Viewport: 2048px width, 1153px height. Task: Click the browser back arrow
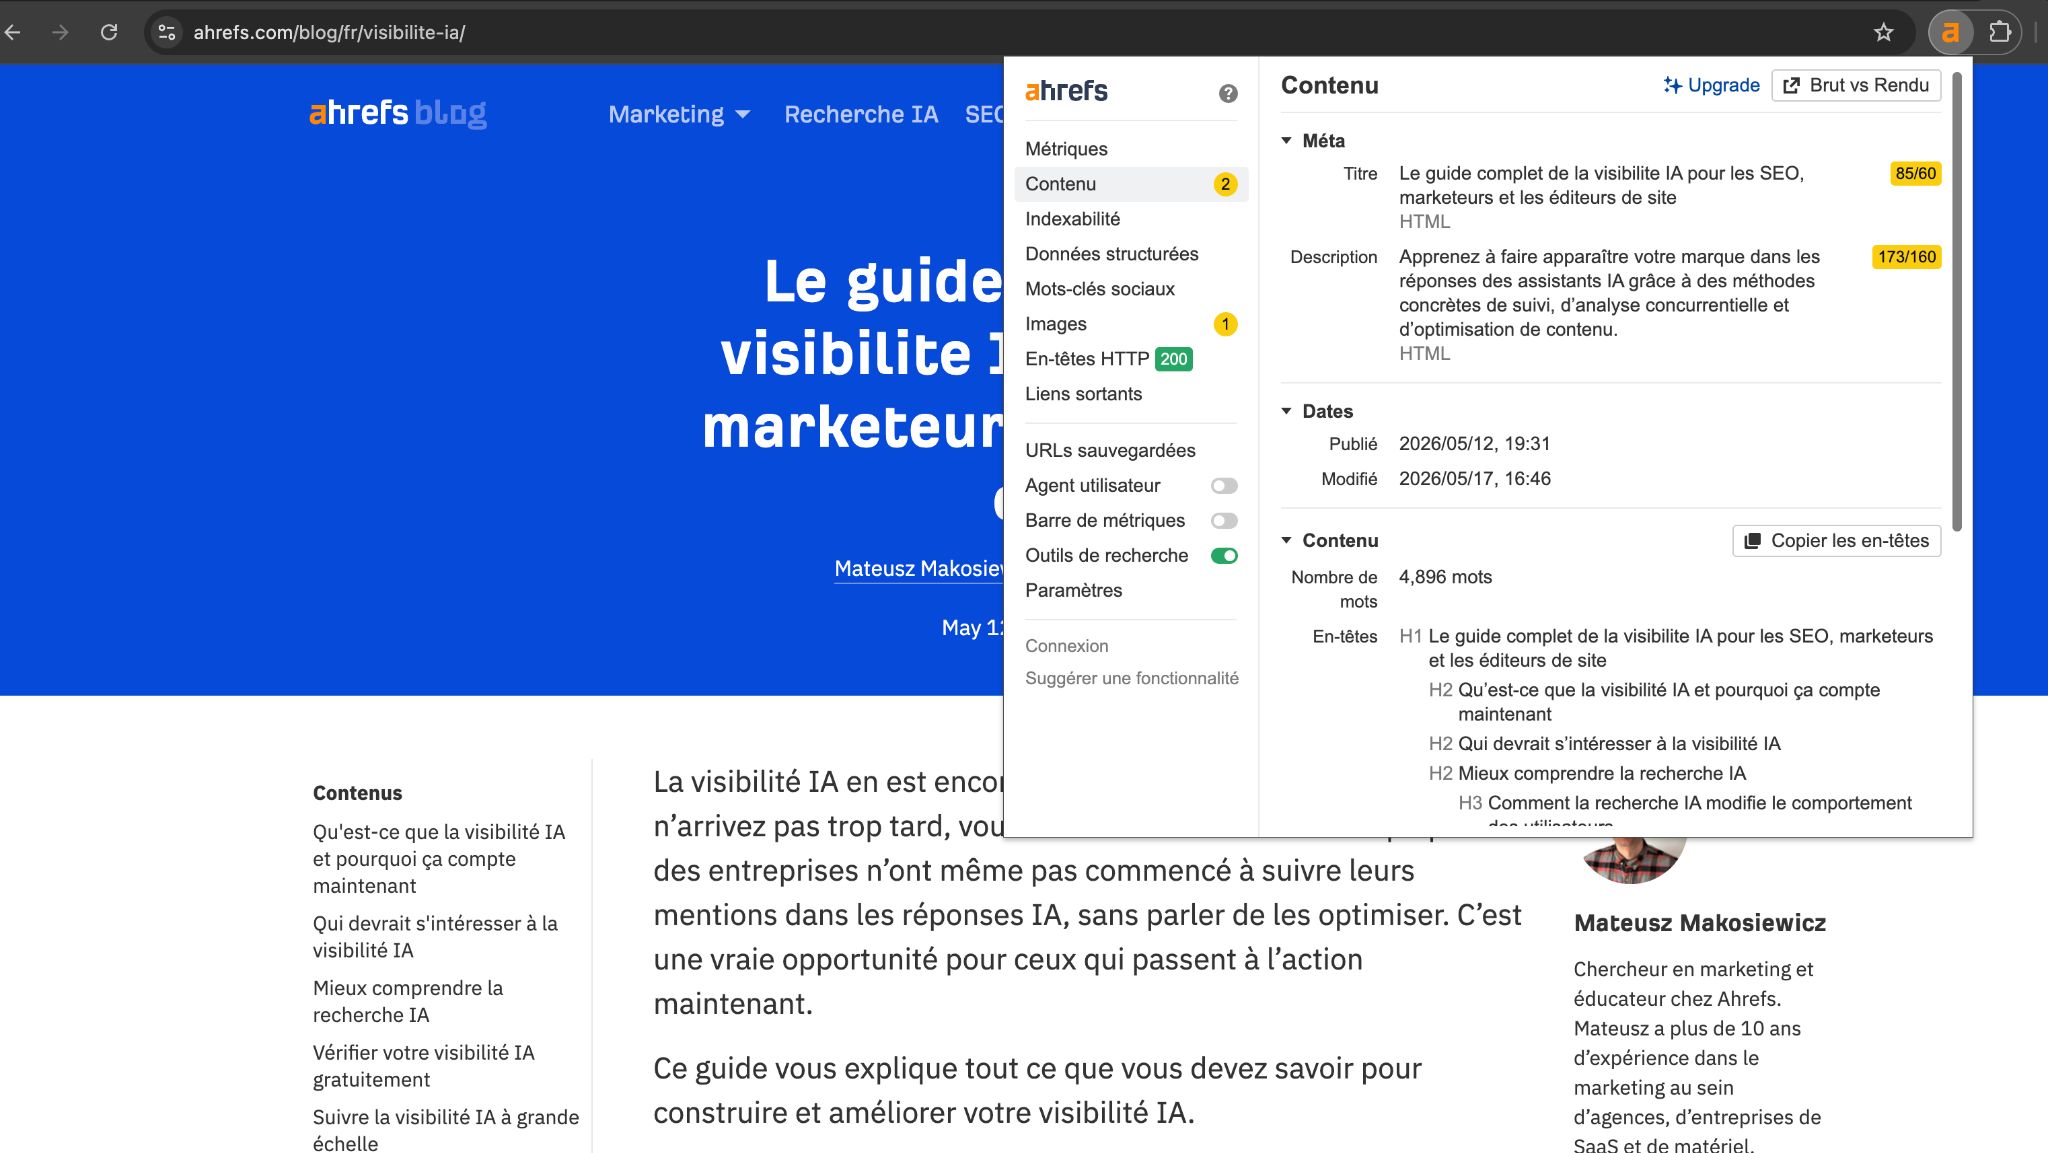pyautogui.click(x=13, y=32)
